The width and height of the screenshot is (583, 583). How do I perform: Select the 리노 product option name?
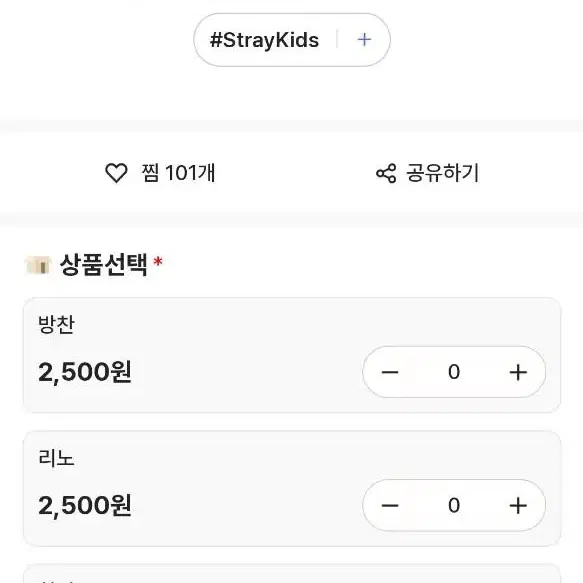pyautogui.click(x=57, y=458)
